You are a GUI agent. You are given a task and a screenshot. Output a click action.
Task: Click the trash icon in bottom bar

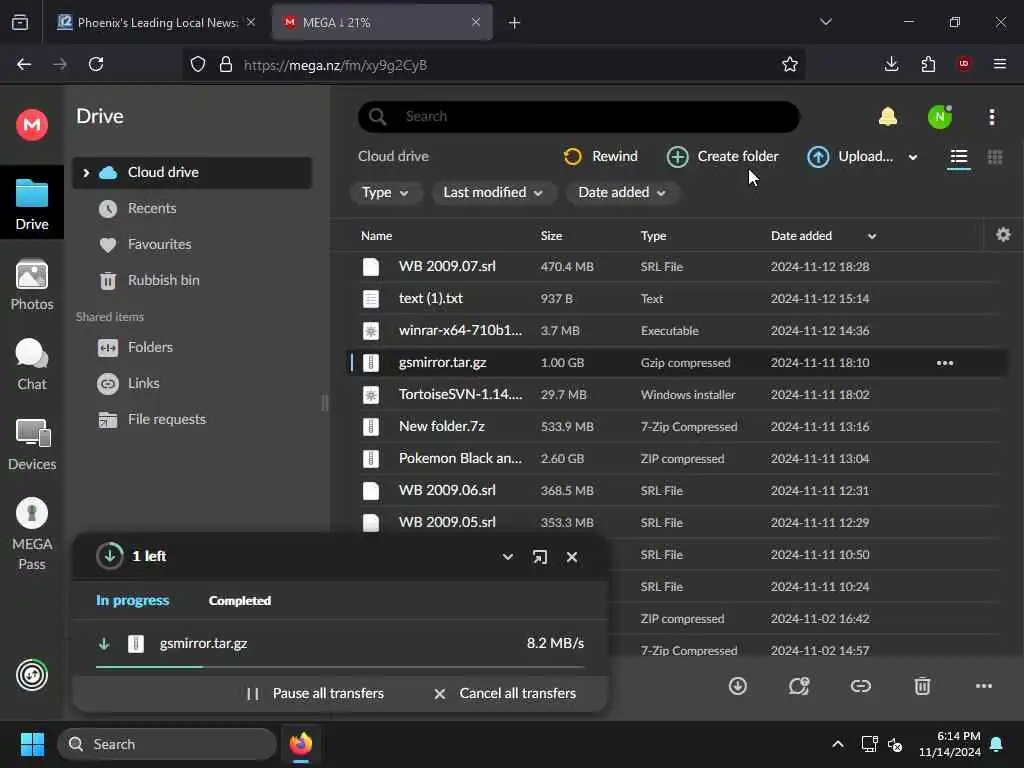pos(921,686)
